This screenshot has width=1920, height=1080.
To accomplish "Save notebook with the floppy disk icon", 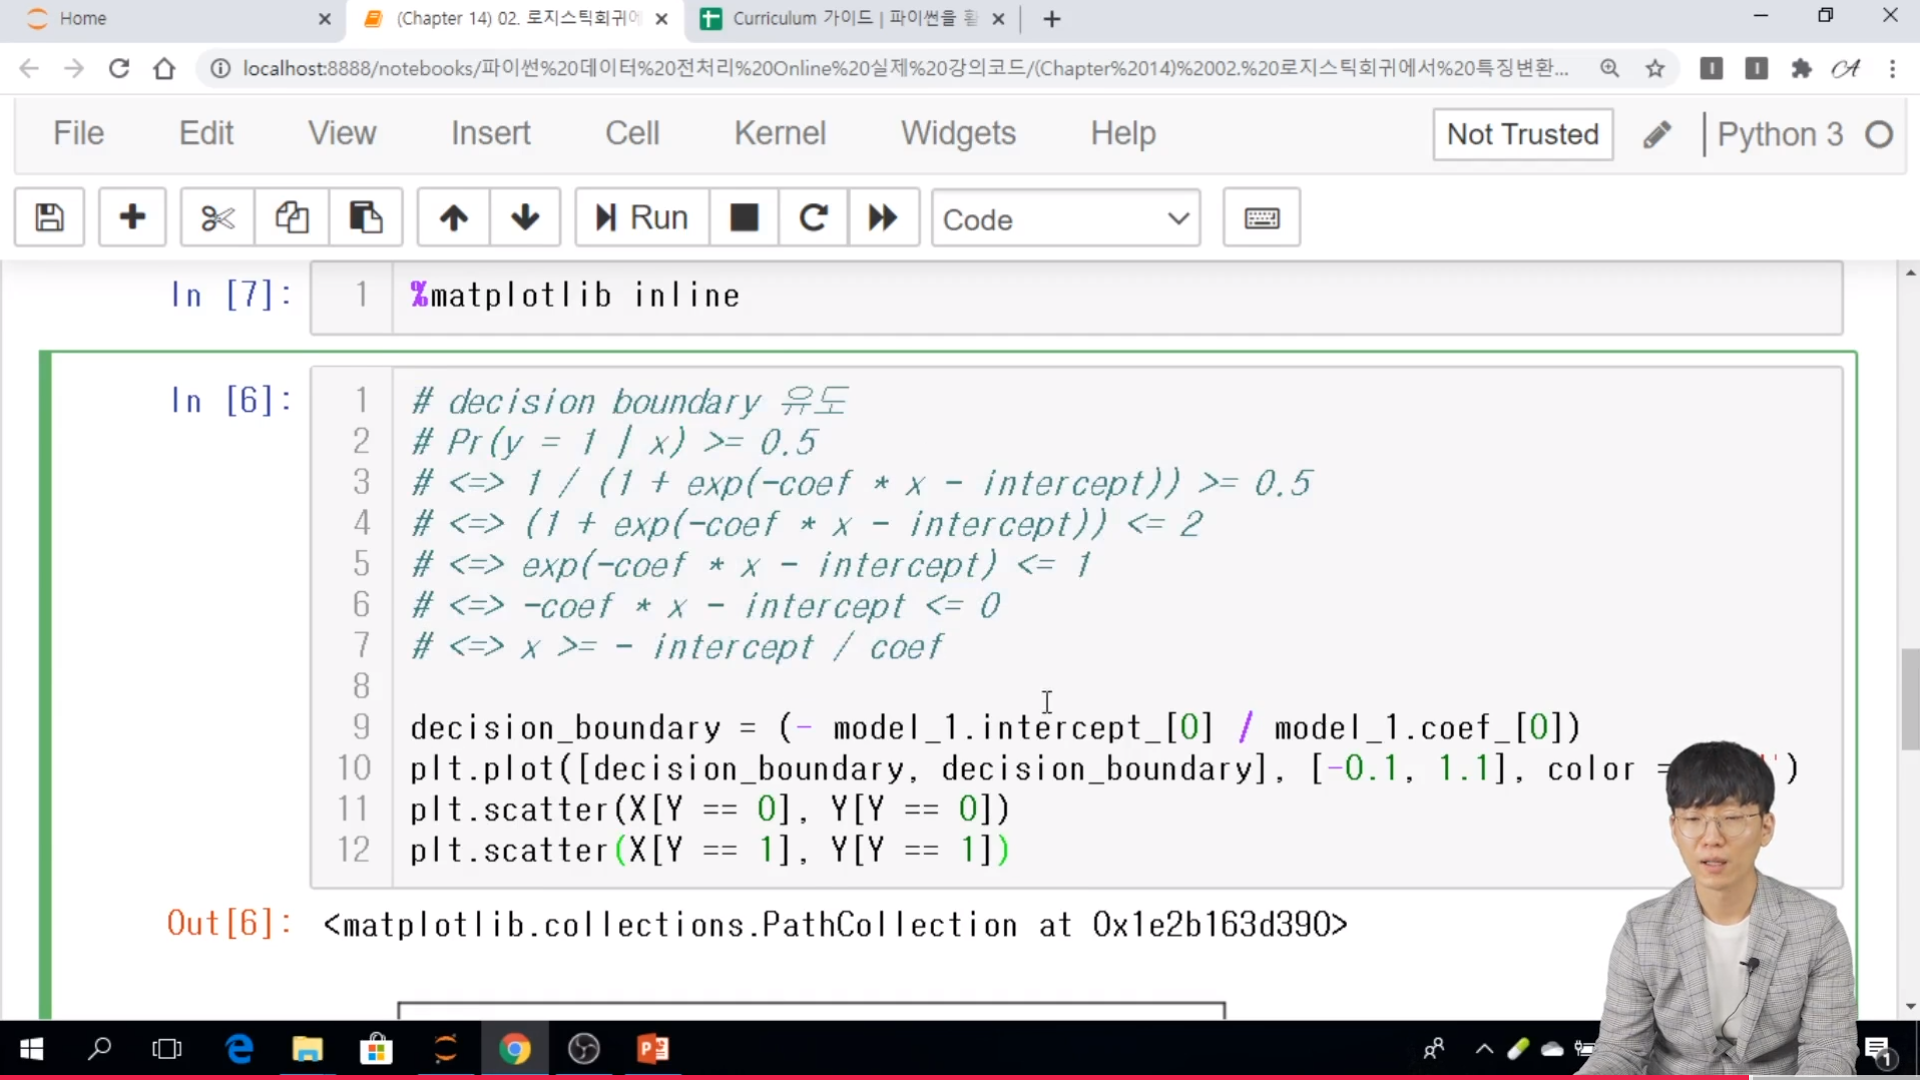I will (49, 217).
